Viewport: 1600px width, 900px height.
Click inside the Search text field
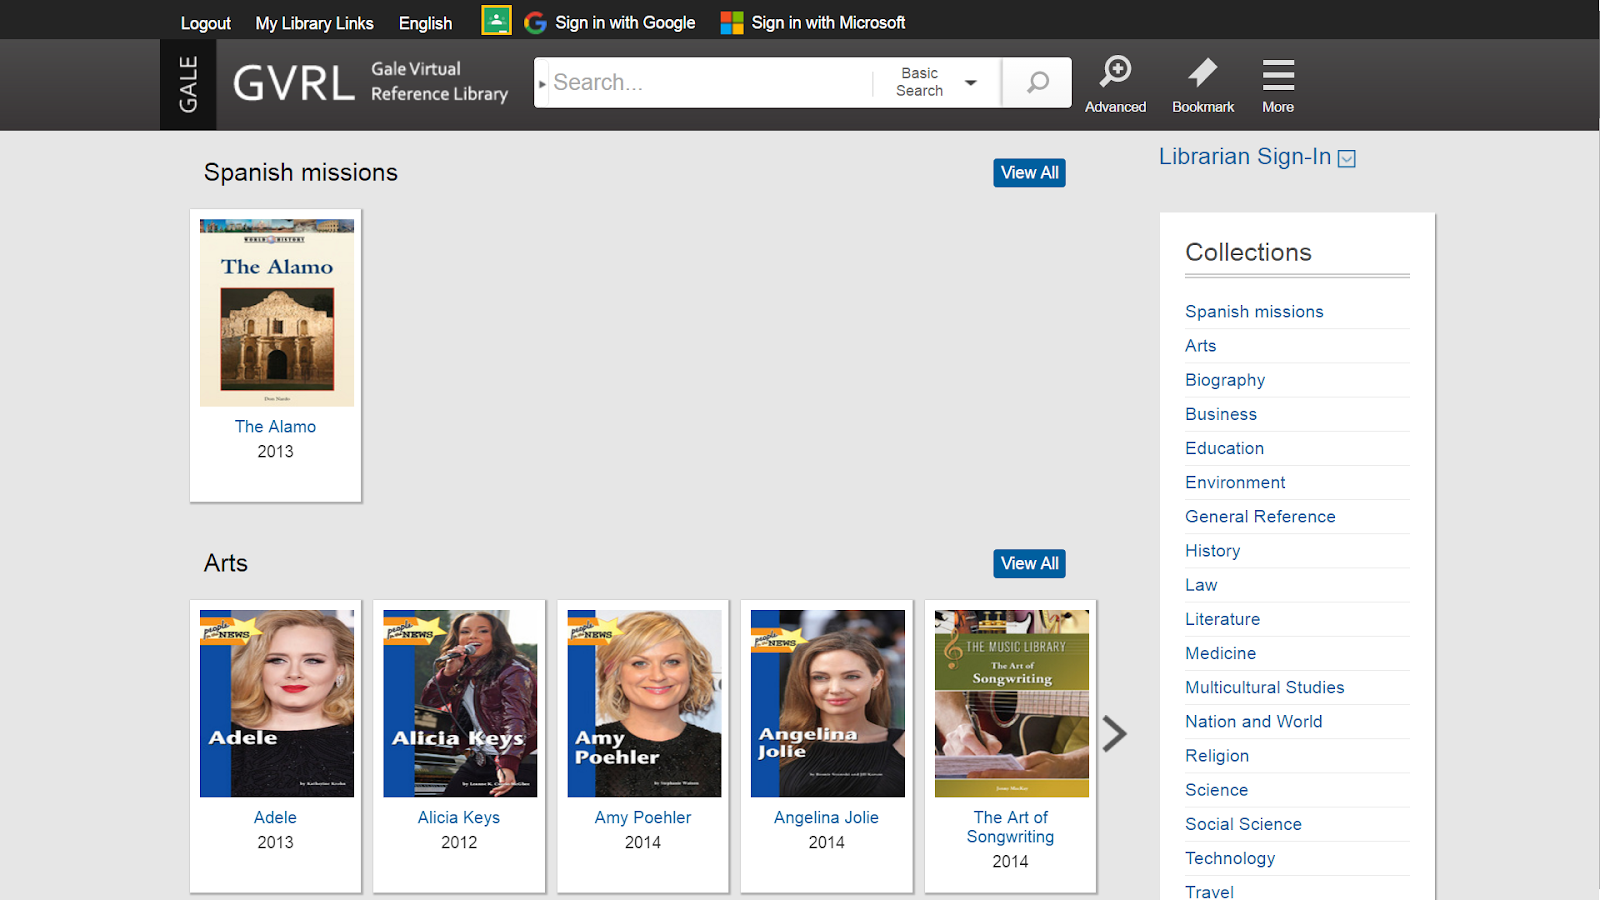(710, 82)
